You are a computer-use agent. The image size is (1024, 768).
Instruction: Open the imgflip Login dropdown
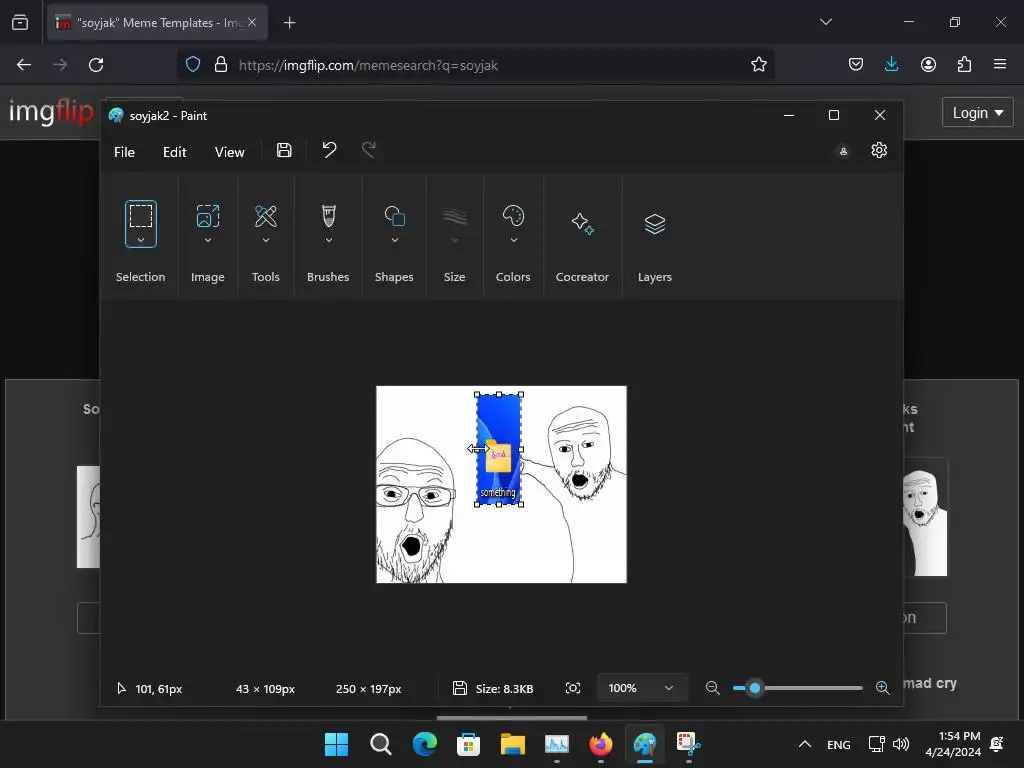click(x=978, y=113)
